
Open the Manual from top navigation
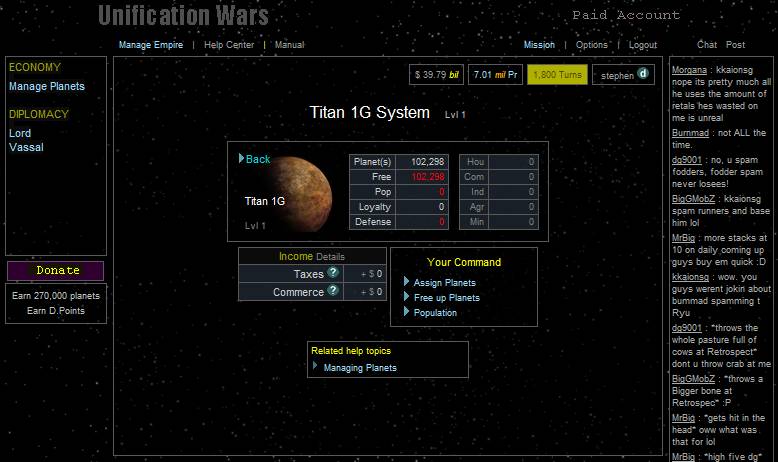pos(289,45)
